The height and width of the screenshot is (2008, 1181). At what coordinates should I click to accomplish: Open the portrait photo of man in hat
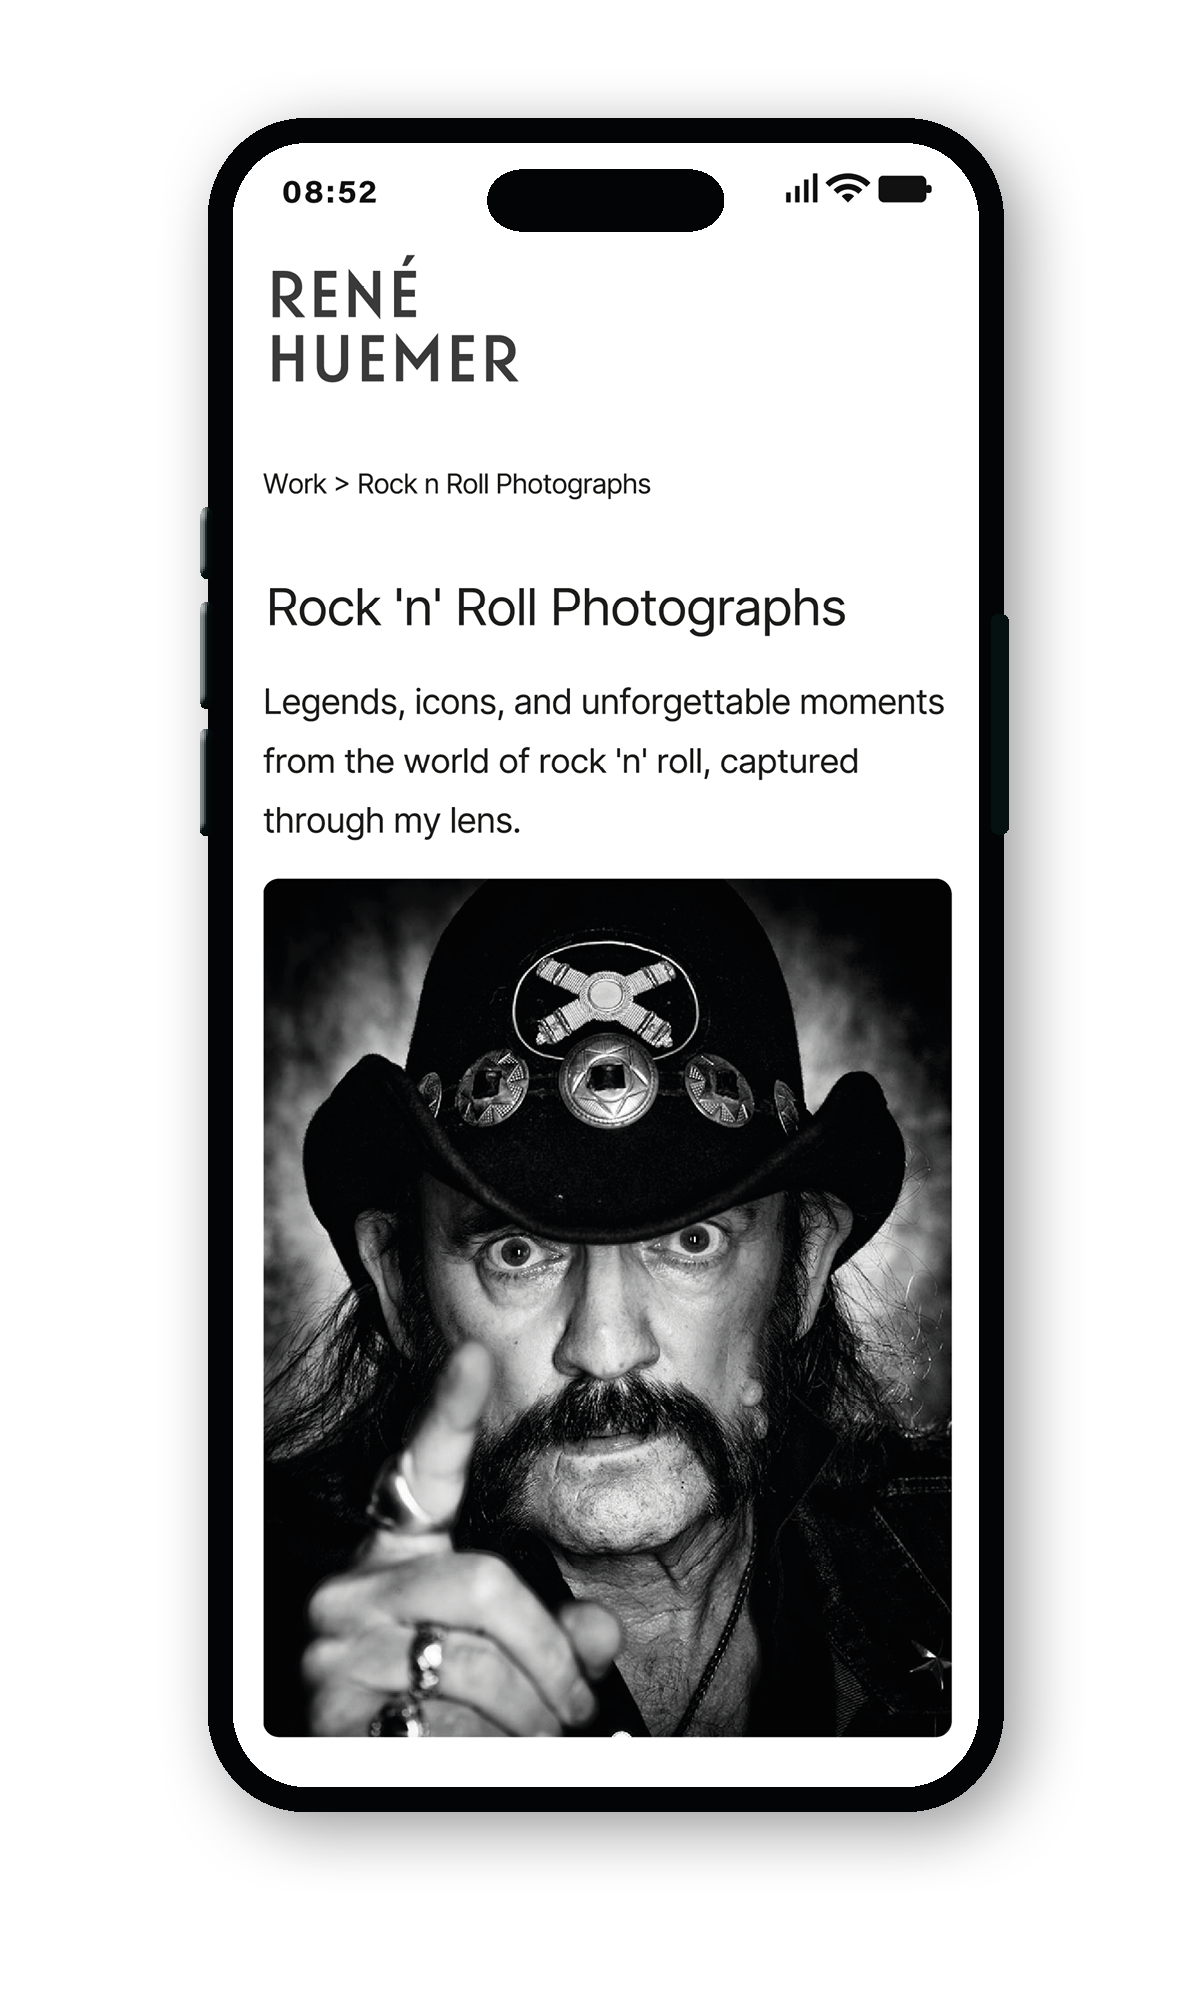pyautogui.click(x=607, y=1307)
